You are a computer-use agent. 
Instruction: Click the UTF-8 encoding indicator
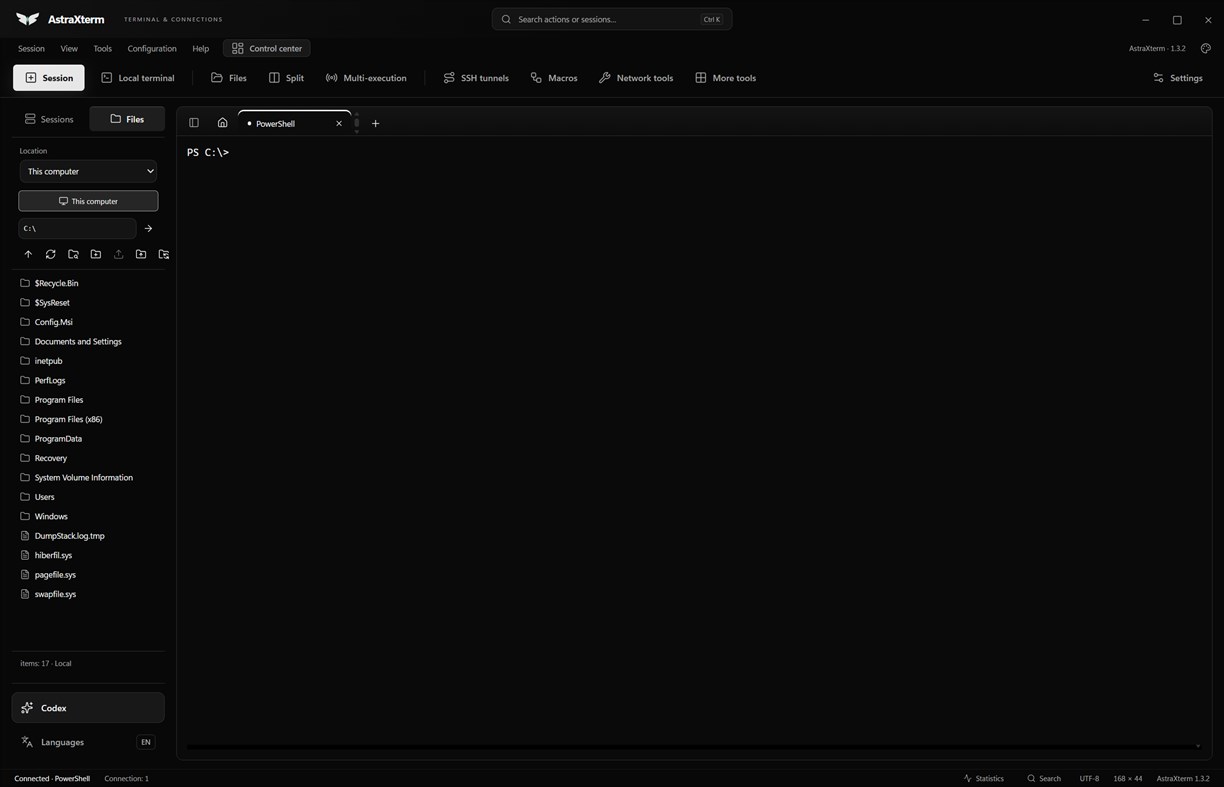(1089, 778)
